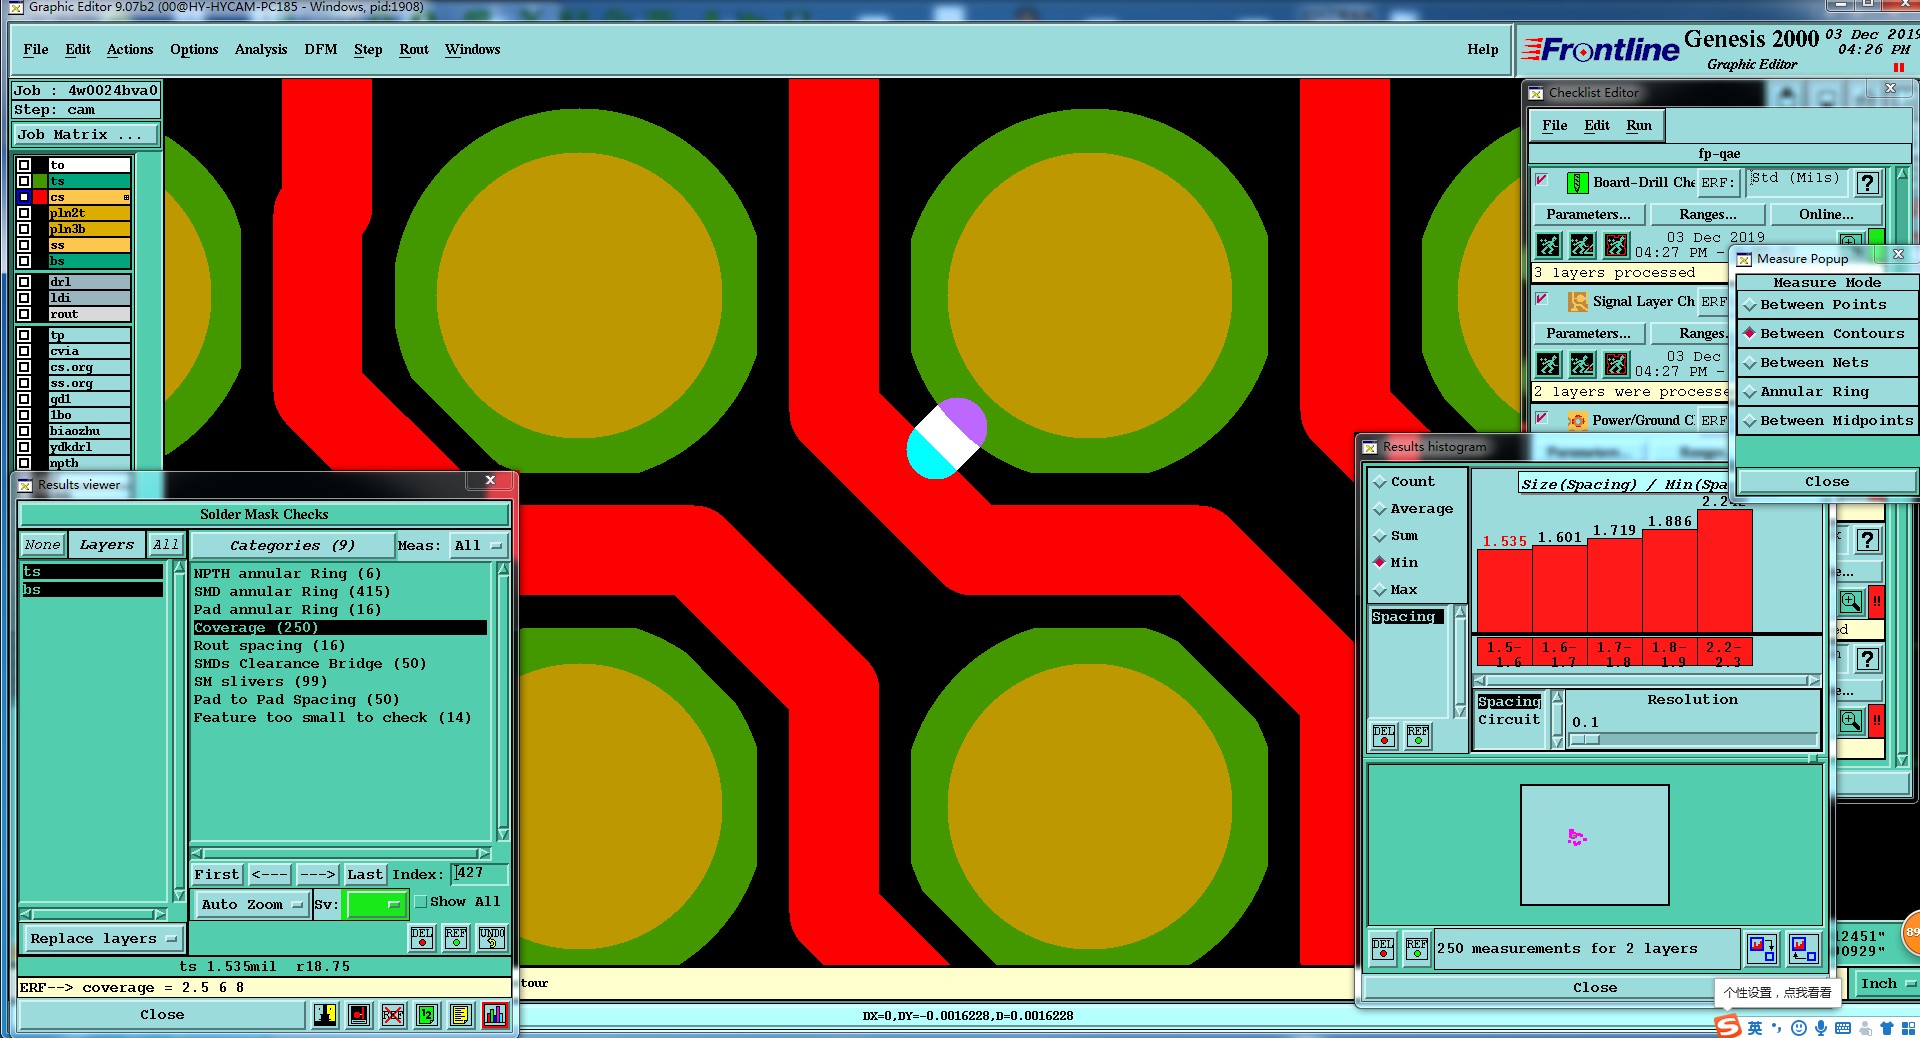Screen dimensions: 1920x1038
Task: Open the Run menu in Checklist Editor
Action: [1639, 126]
